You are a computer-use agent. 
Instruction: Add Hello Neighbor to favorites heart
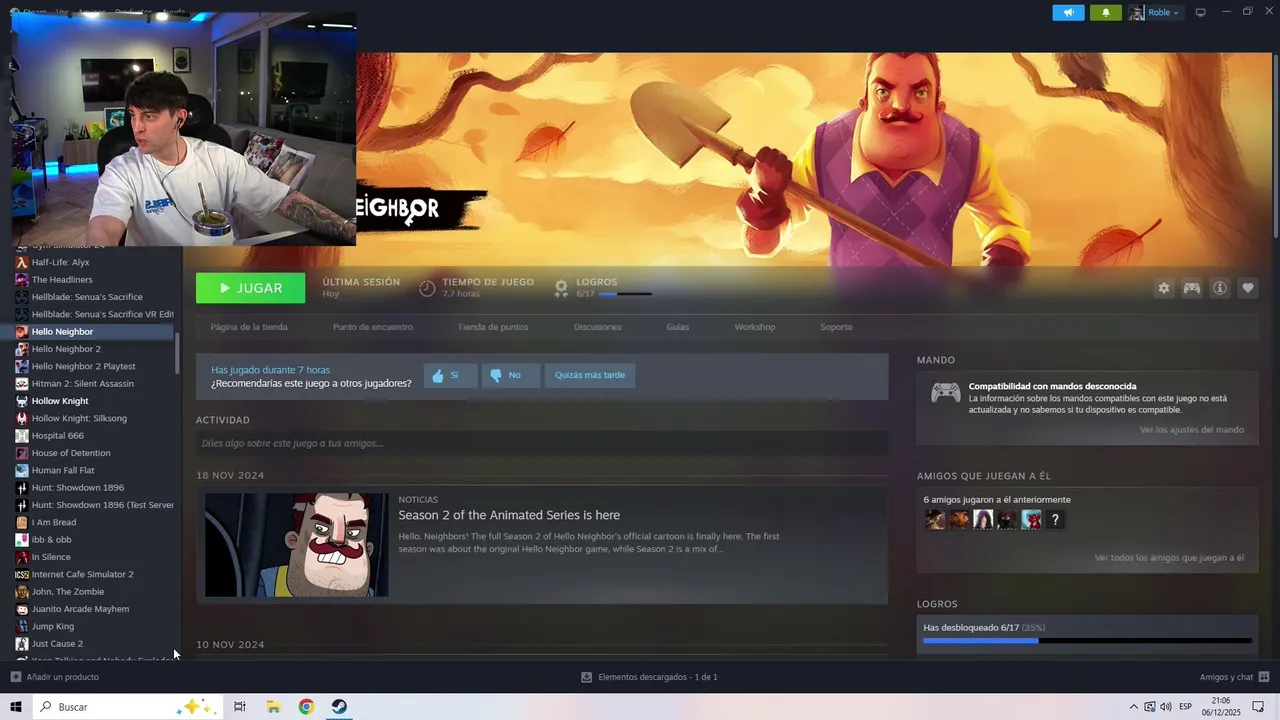[x=1248, y=288]
